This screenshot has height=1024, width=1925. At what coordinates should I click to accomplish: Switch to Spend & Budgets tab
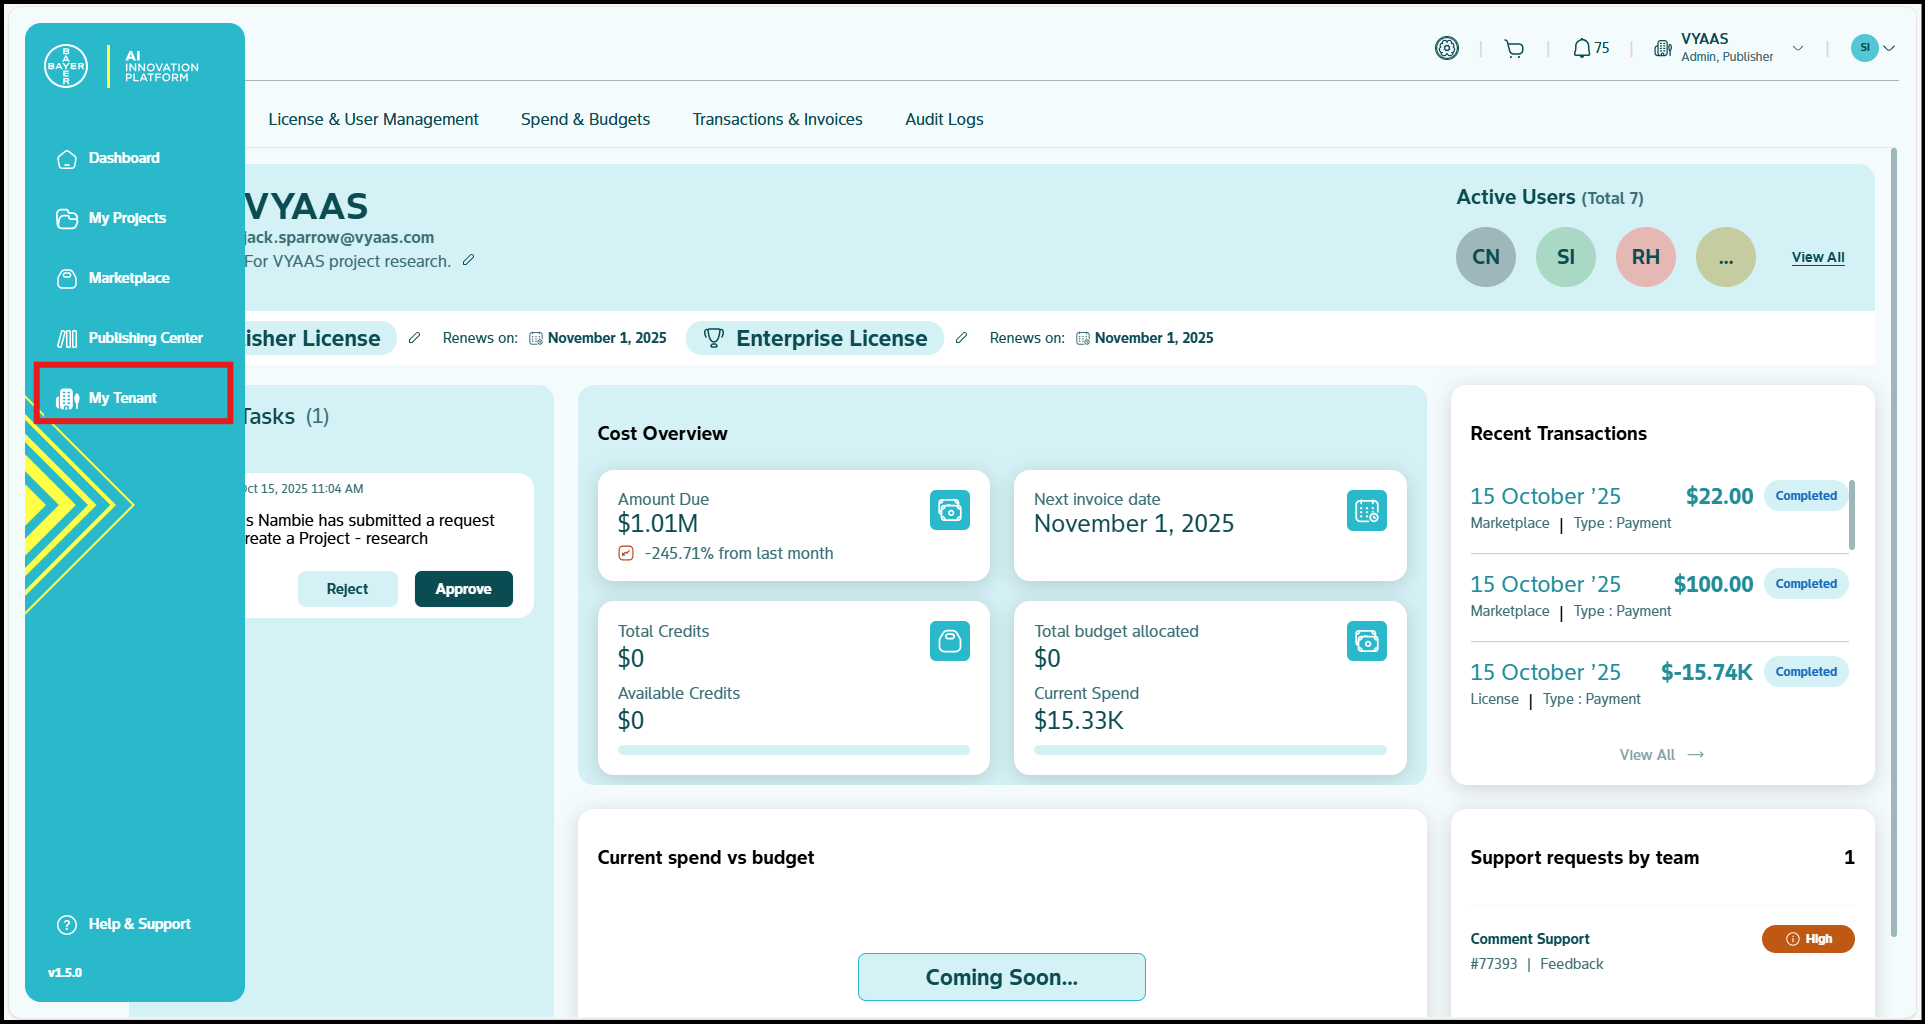pyautogui.click(x=585, y=119)
